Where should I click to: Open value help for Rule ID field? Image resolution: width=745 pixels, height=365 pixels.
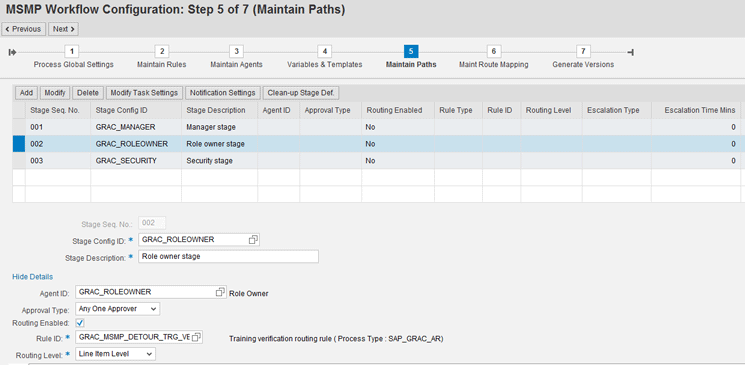[x=196, y=337]
